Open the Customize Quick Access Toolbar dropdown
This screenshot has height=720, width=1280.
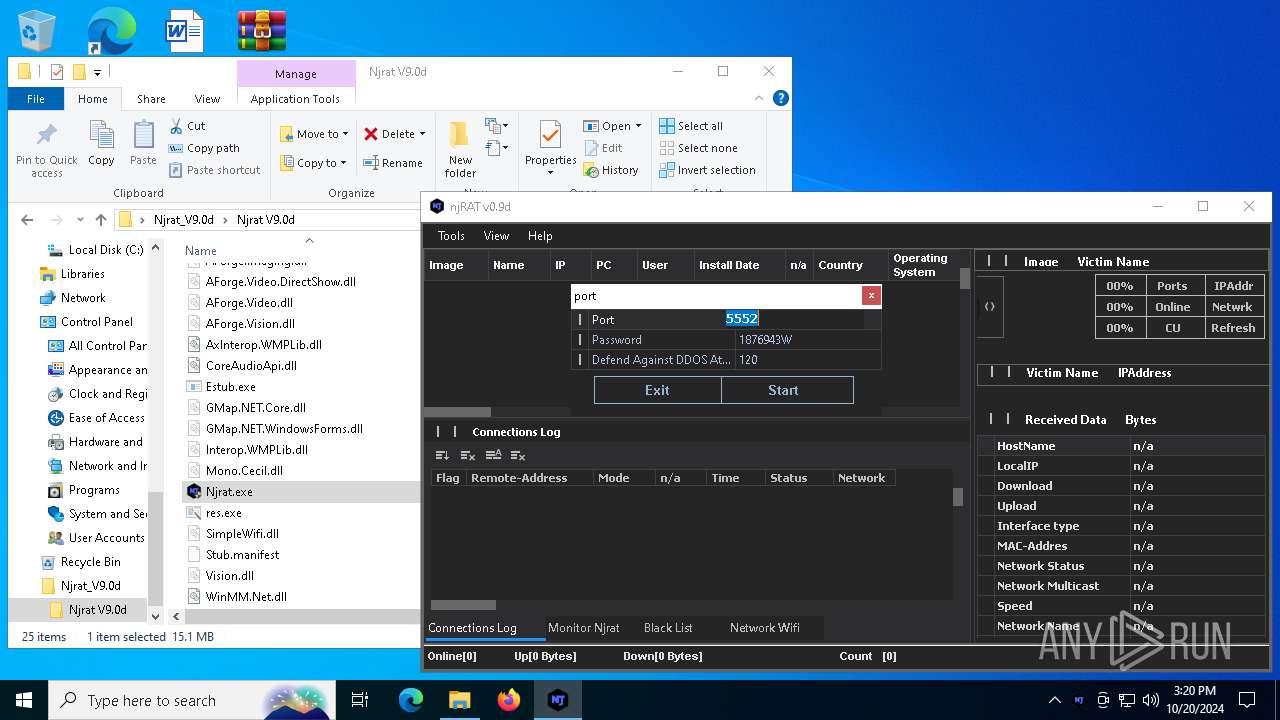(x=97, y=72)
